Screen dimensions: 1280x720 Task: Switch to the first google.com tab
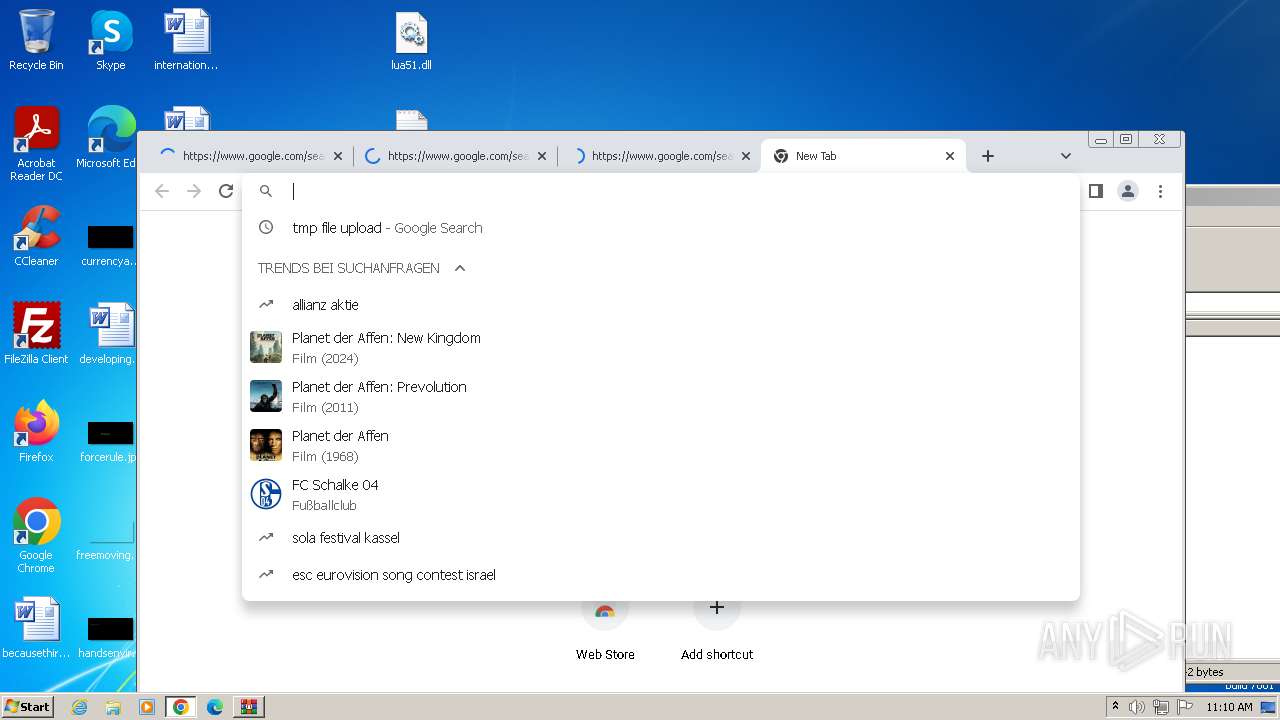[250, 156]
